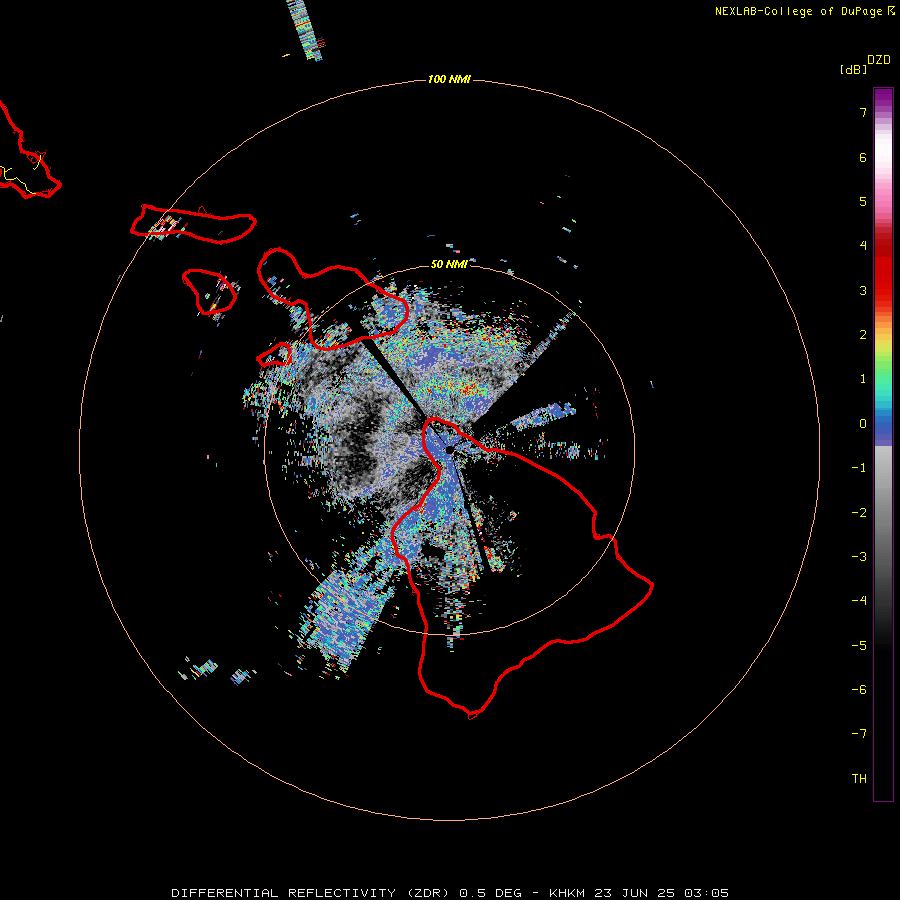Click the 03:05 timestamp text
The width and height of the screenshot is (900, 900).
[x=707, y=893]
